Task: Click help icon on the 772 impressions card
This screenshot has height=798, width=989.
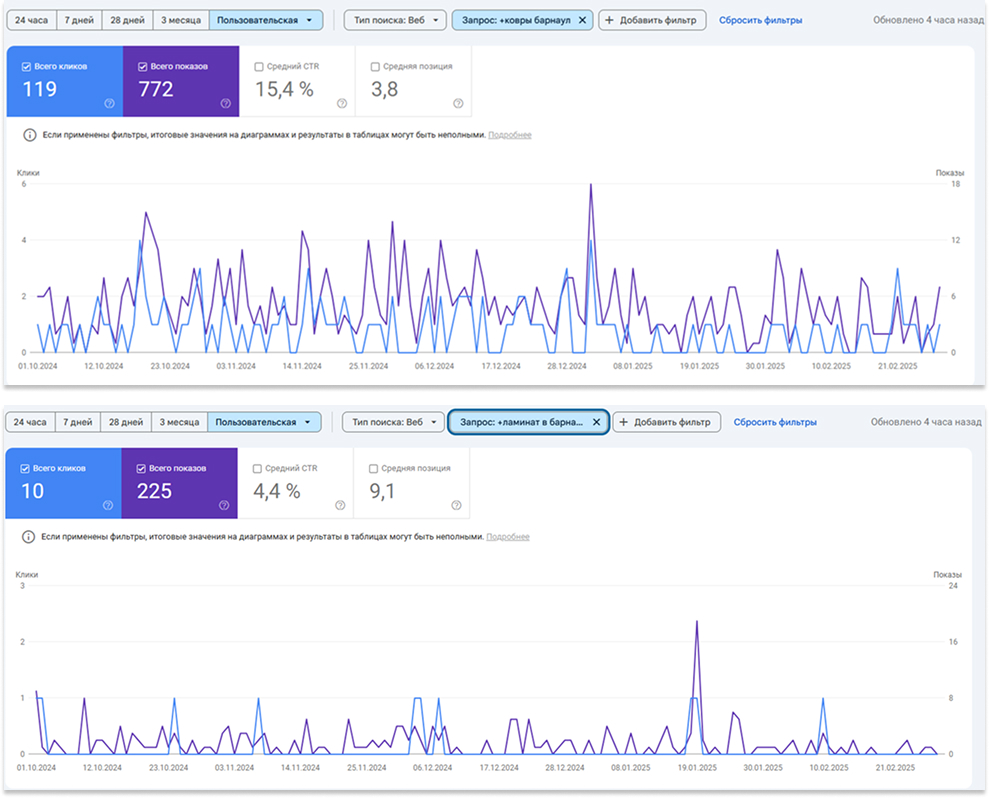Action: [225, 103]
